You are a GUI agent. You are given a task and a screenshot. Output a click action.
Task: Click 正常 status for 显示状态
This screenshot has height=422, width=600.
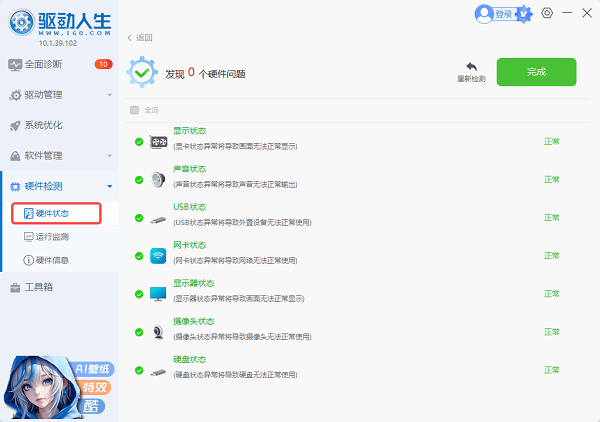click(x=552, y=142)
